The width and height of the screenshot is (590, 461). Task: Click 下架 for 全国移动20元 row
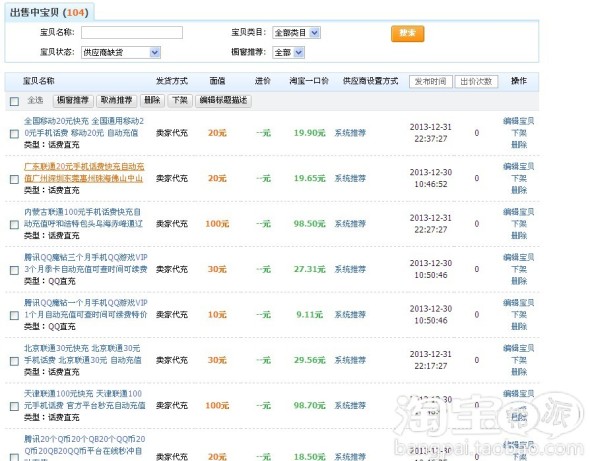pos(519,133)
